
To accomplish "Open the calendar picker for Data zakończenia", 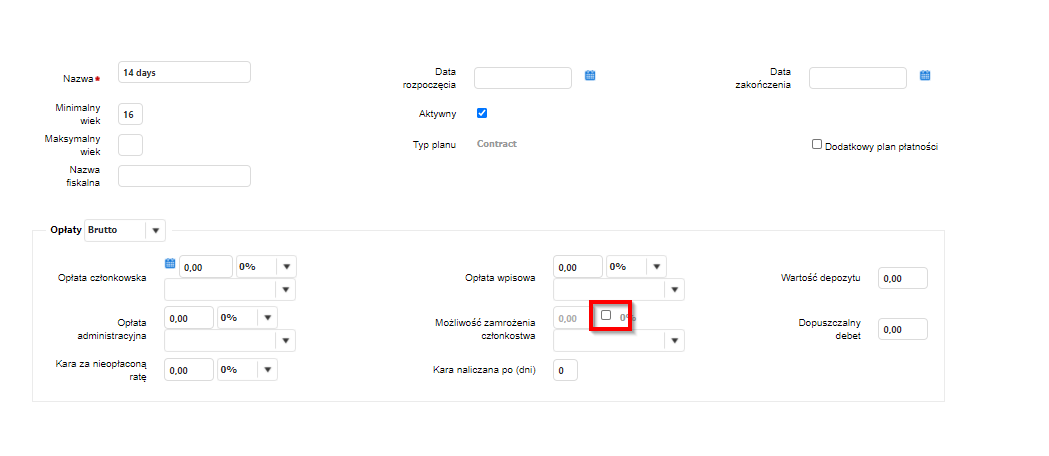I will click(925, 76).
